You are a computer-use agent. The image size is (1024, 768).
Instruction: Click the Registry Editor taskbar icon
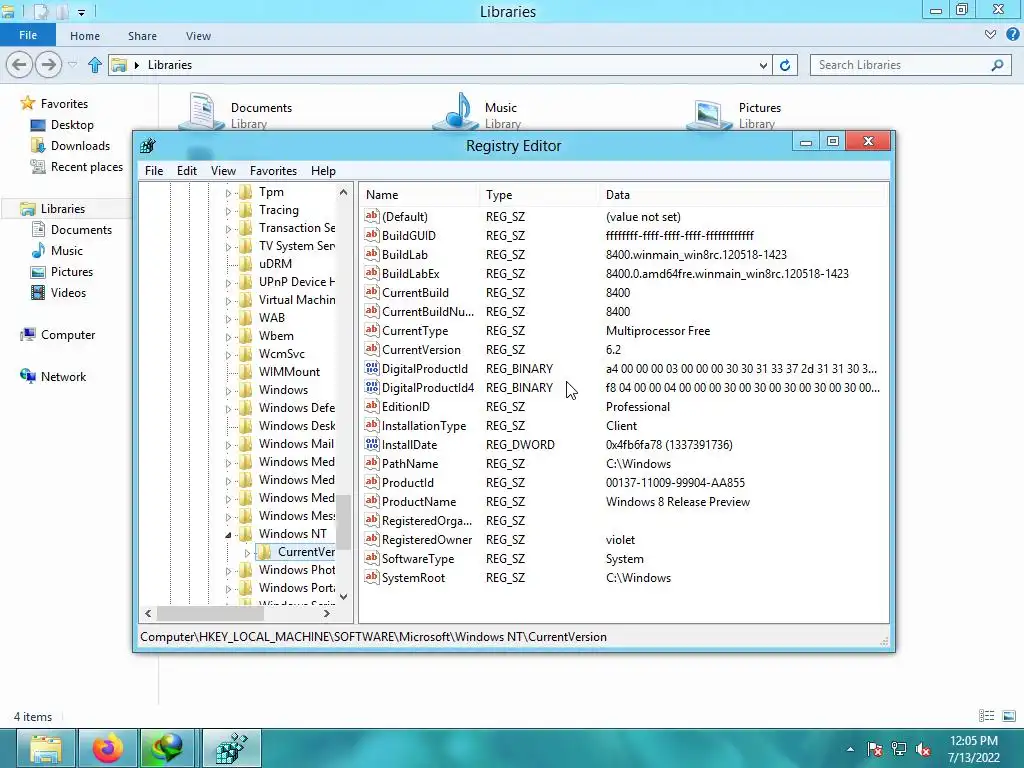(x=231, y=748)
